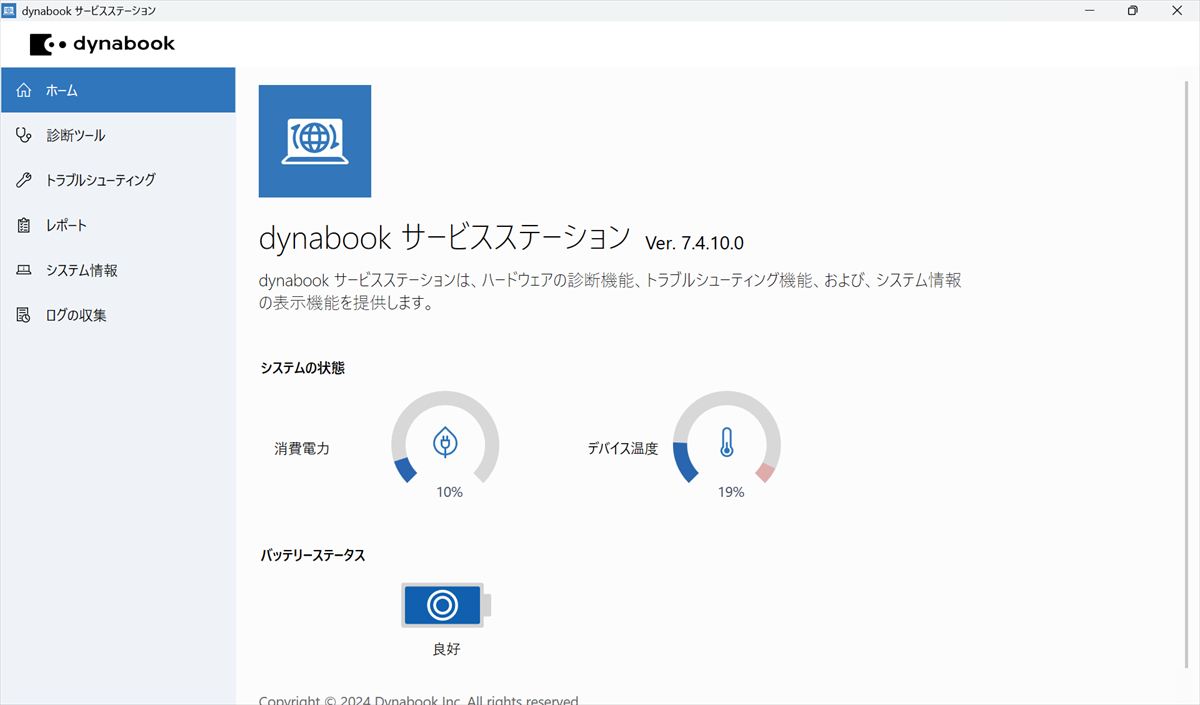This screenshot has height=705, width=1200.
Task: Click the dynabook サービスステーション main title
Action: click(445, 238)
